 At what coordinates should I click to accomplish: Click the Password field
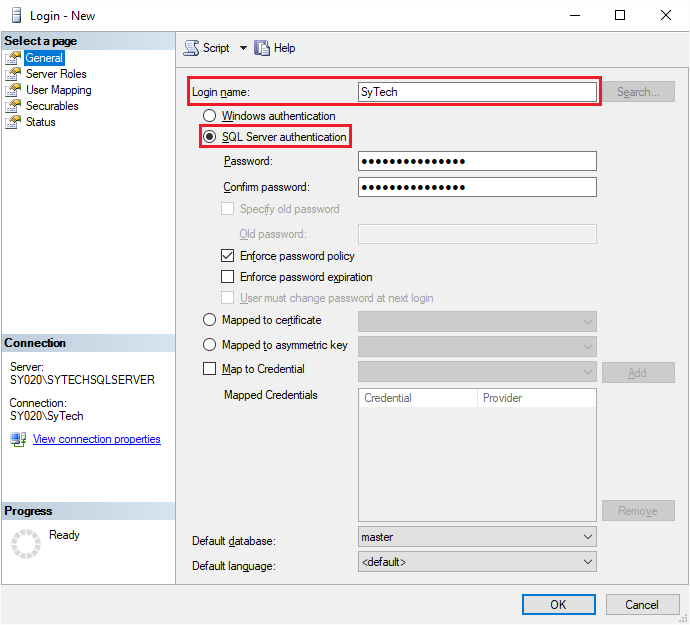pyautogui.click(x=477, y=161)
